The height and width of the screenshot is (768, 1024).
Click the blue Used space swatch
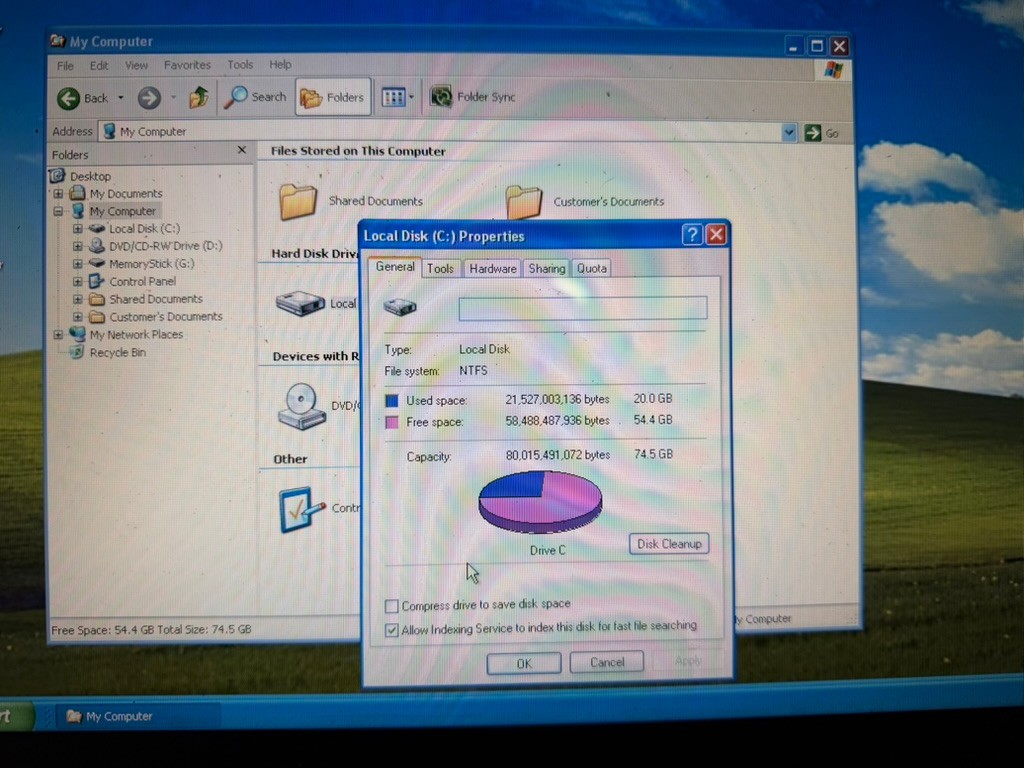(392, 400)
